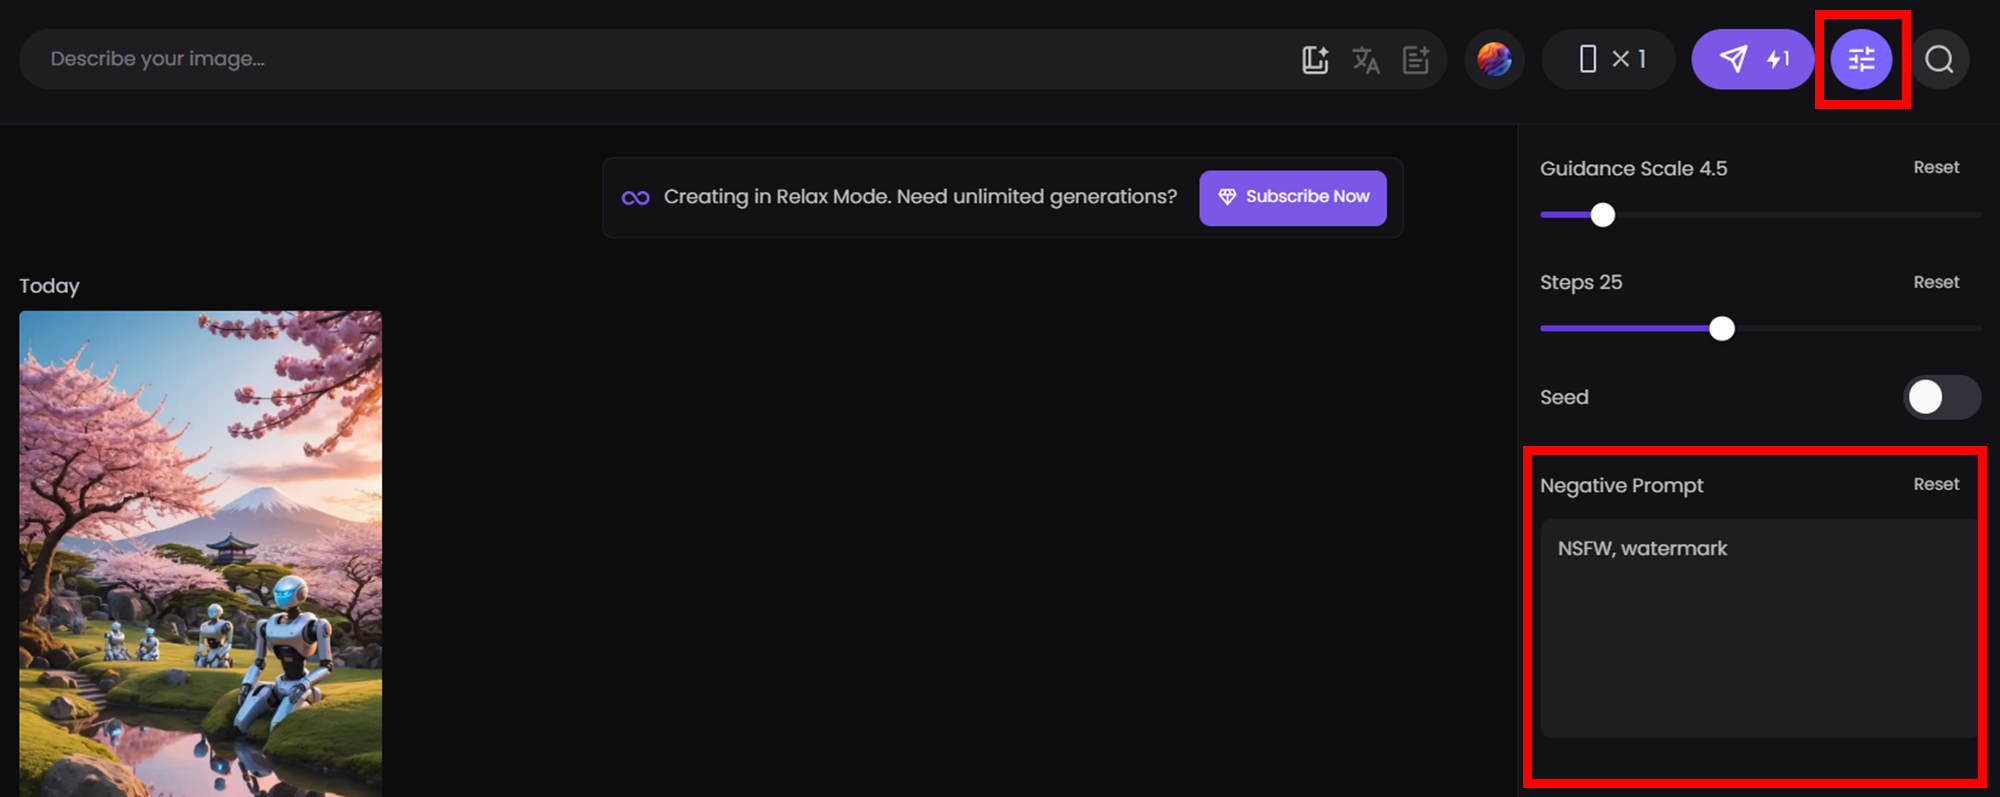This screenshot has height=797, width=2000.
Task: Click the Negative Prompt text area
Action: click(x=1759, y=628)
